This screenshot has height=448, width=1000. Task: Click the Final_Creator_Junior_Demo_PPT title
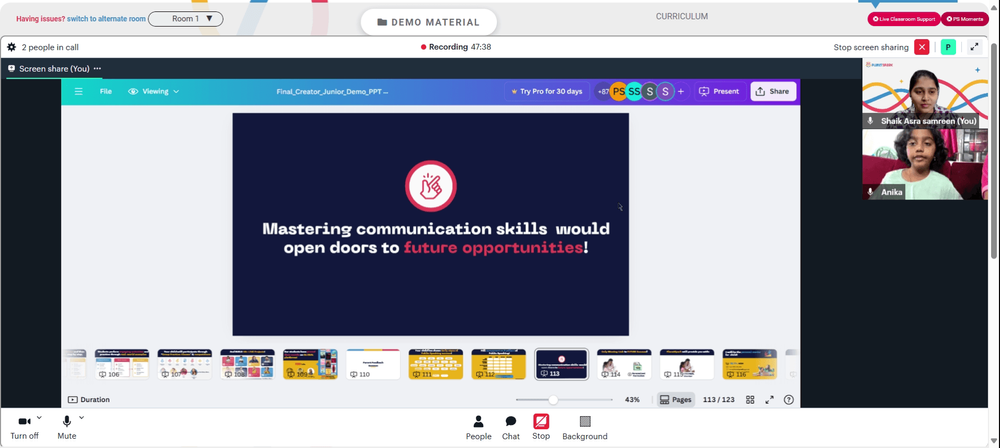(x=332, y=91)
